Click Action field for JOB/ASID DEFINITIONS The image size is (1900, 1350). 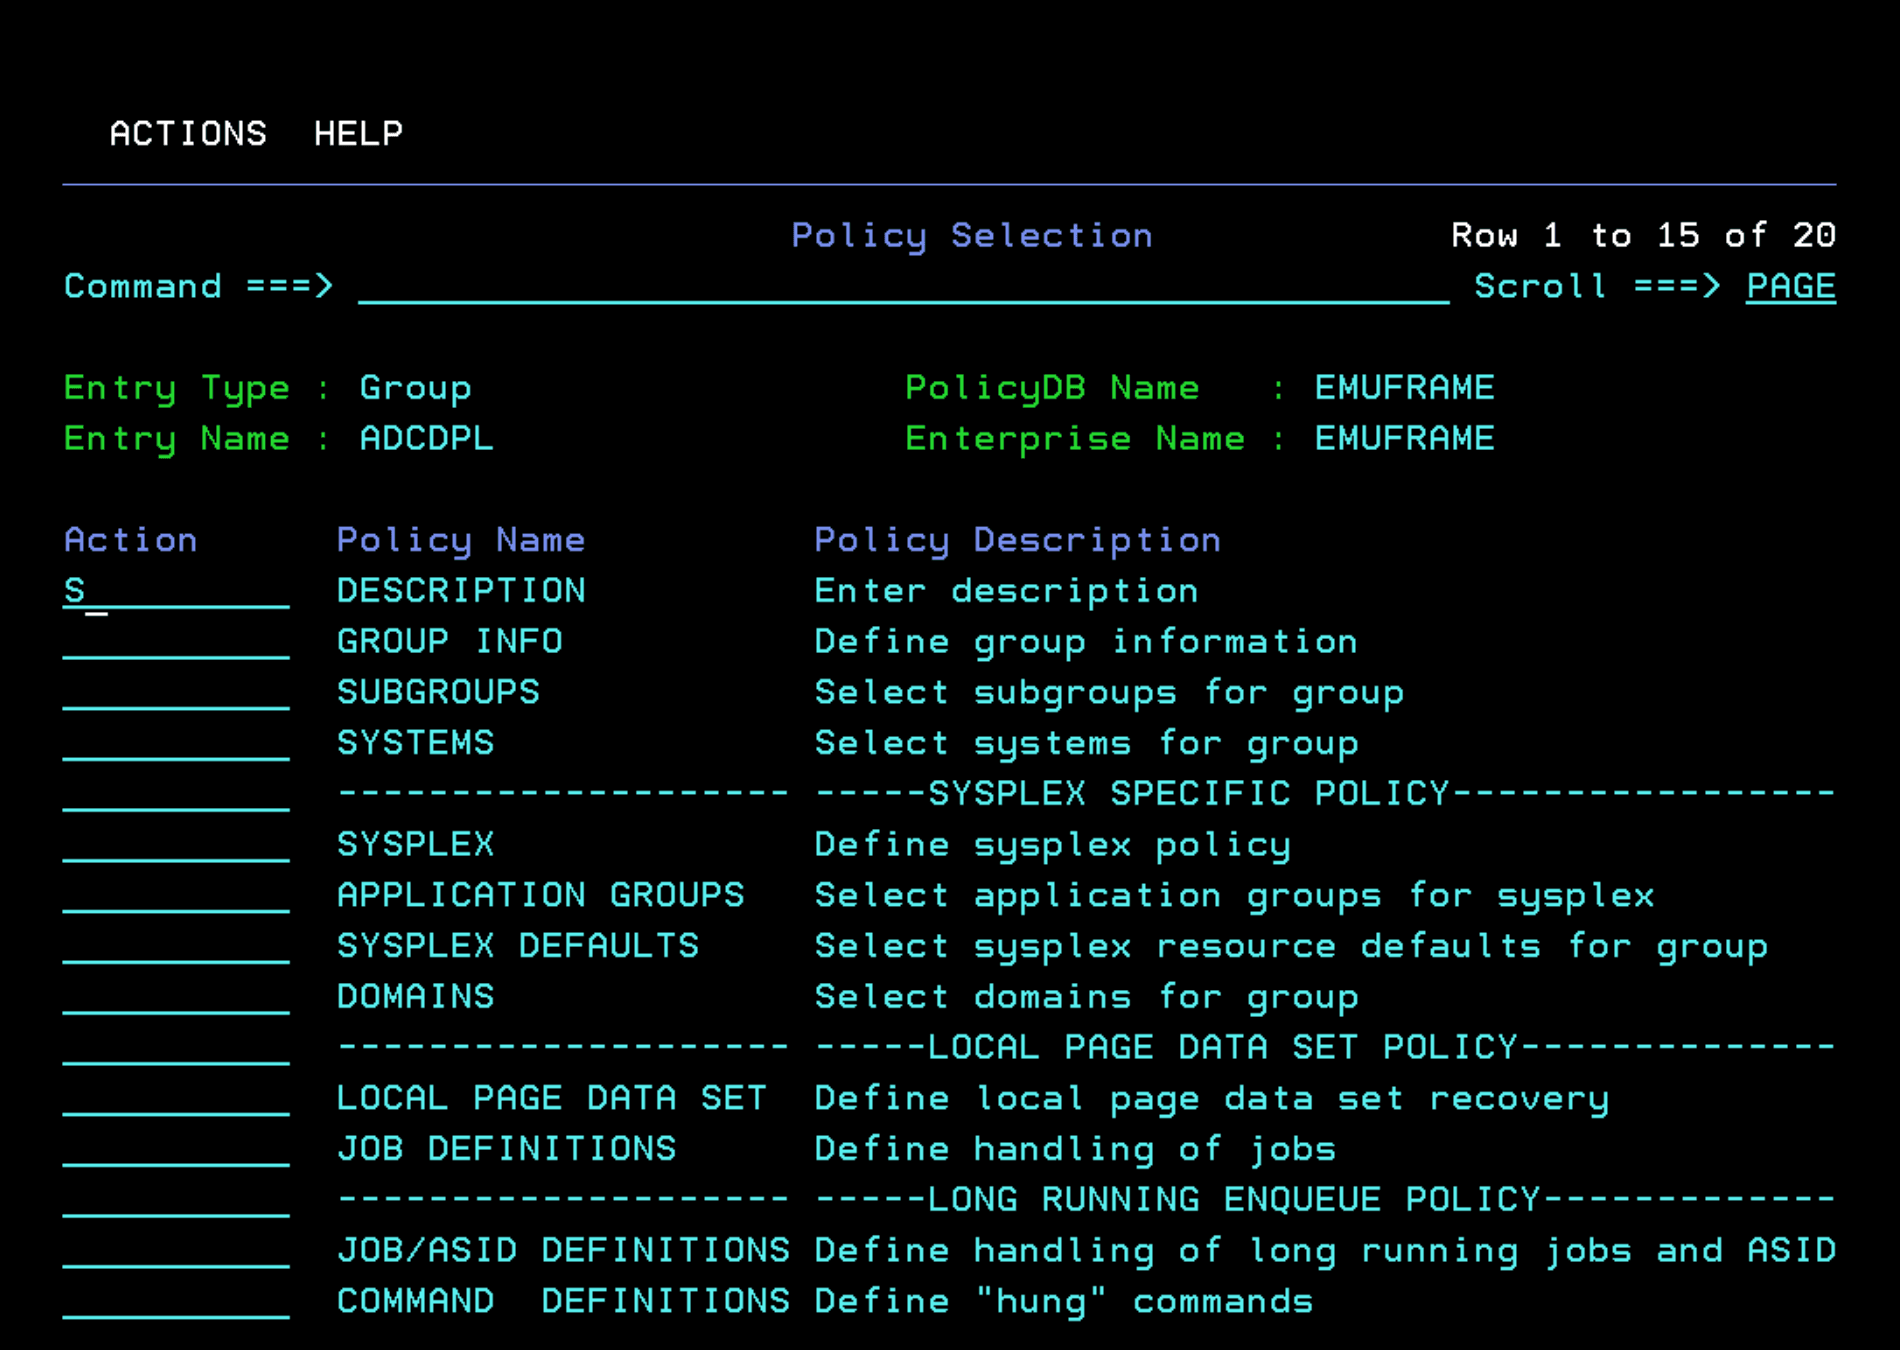(x=176, y=1251)
